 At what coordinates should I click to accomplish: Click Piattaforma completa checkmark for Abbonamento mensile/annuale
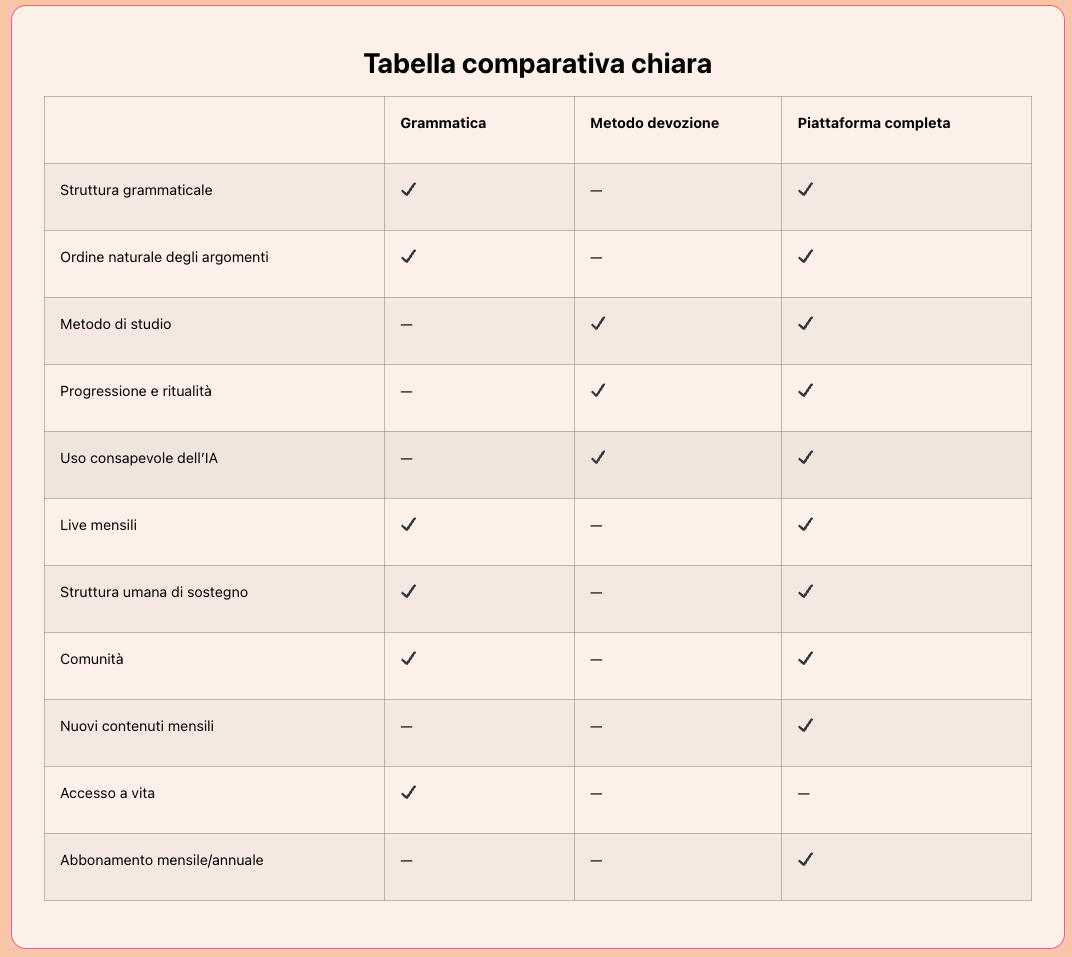pos(806,859)
